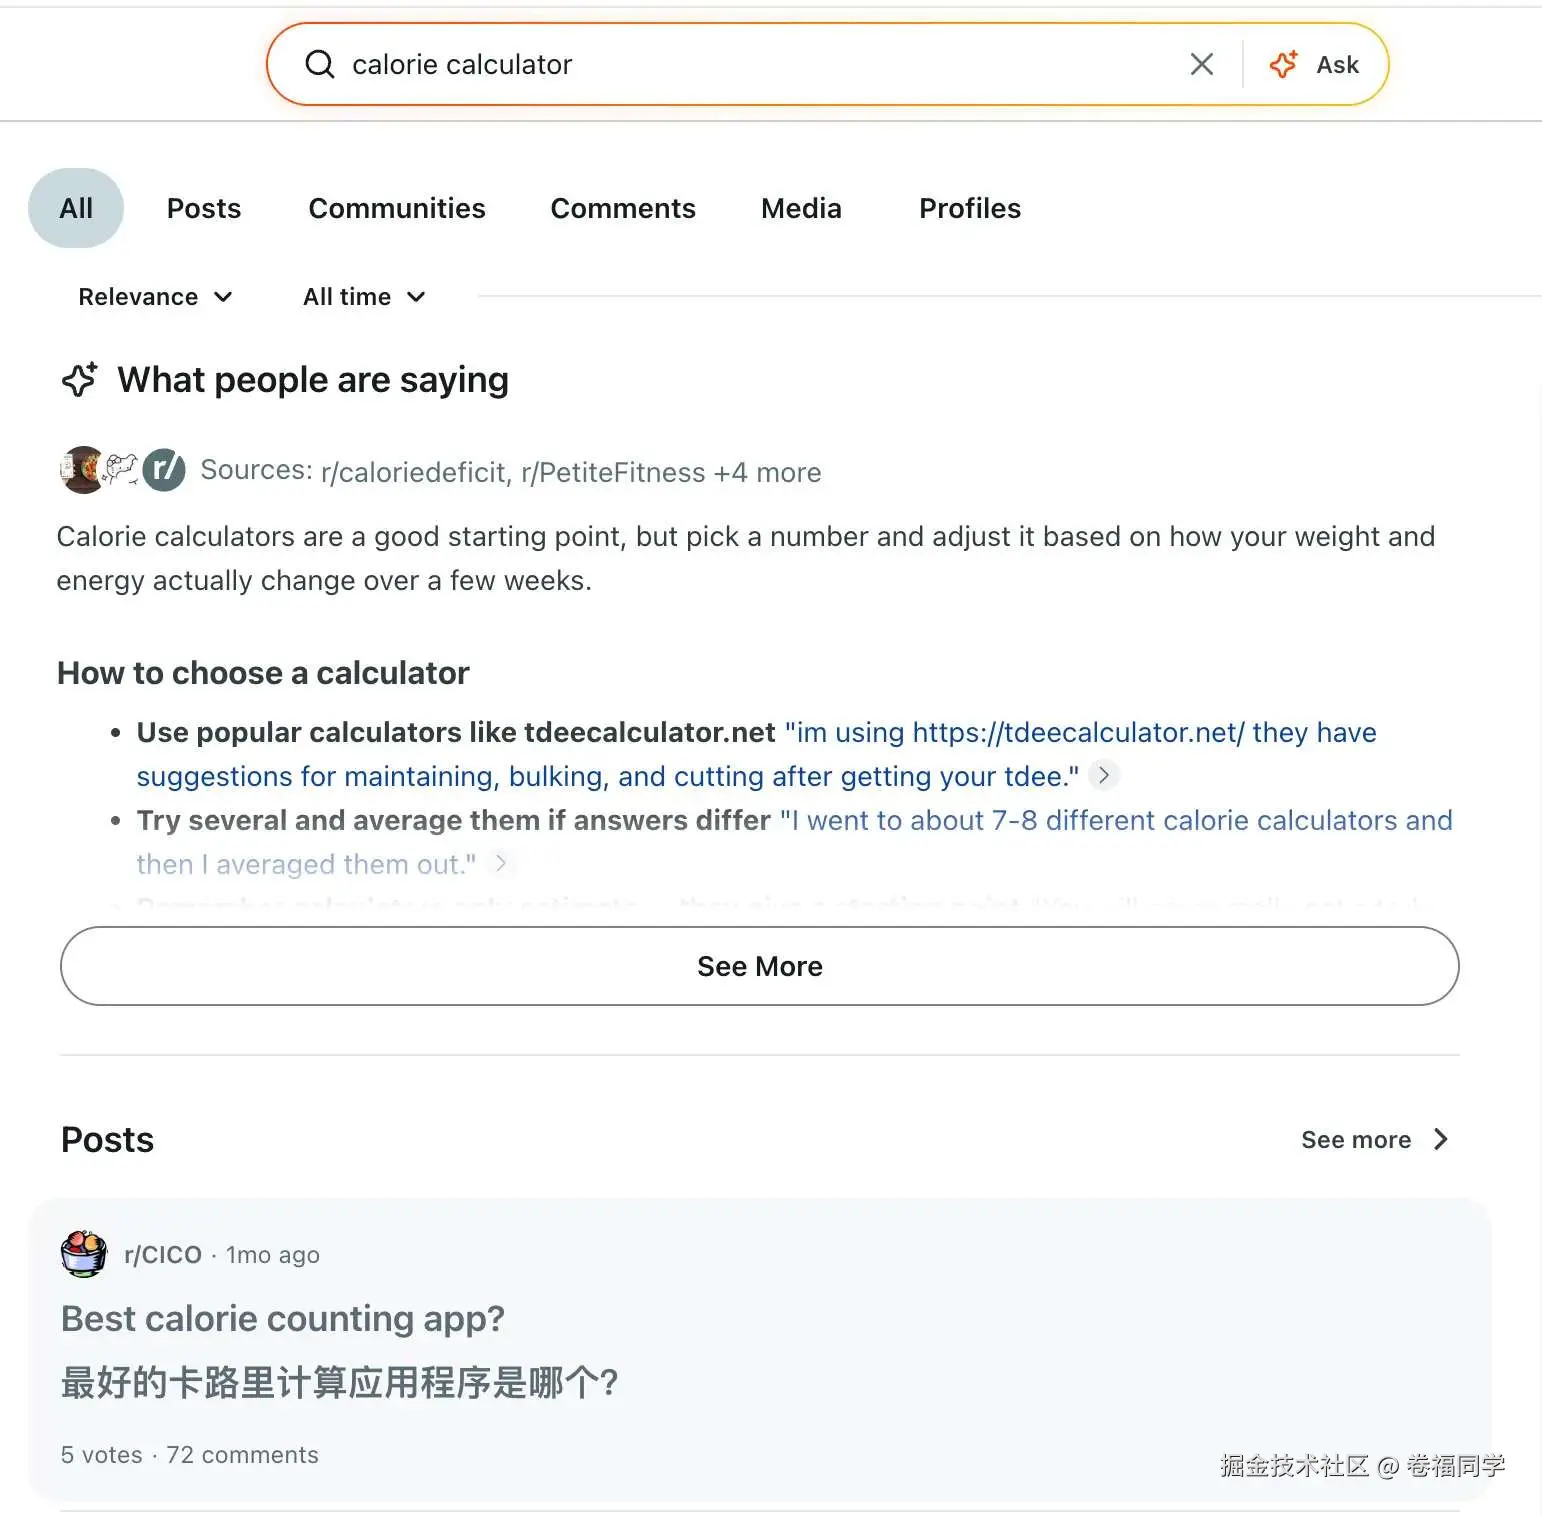Screen dimensions: 1542x1516
Task: Open citation arrow after tdeecalculator quote
Action: (x=1103, y=775)
